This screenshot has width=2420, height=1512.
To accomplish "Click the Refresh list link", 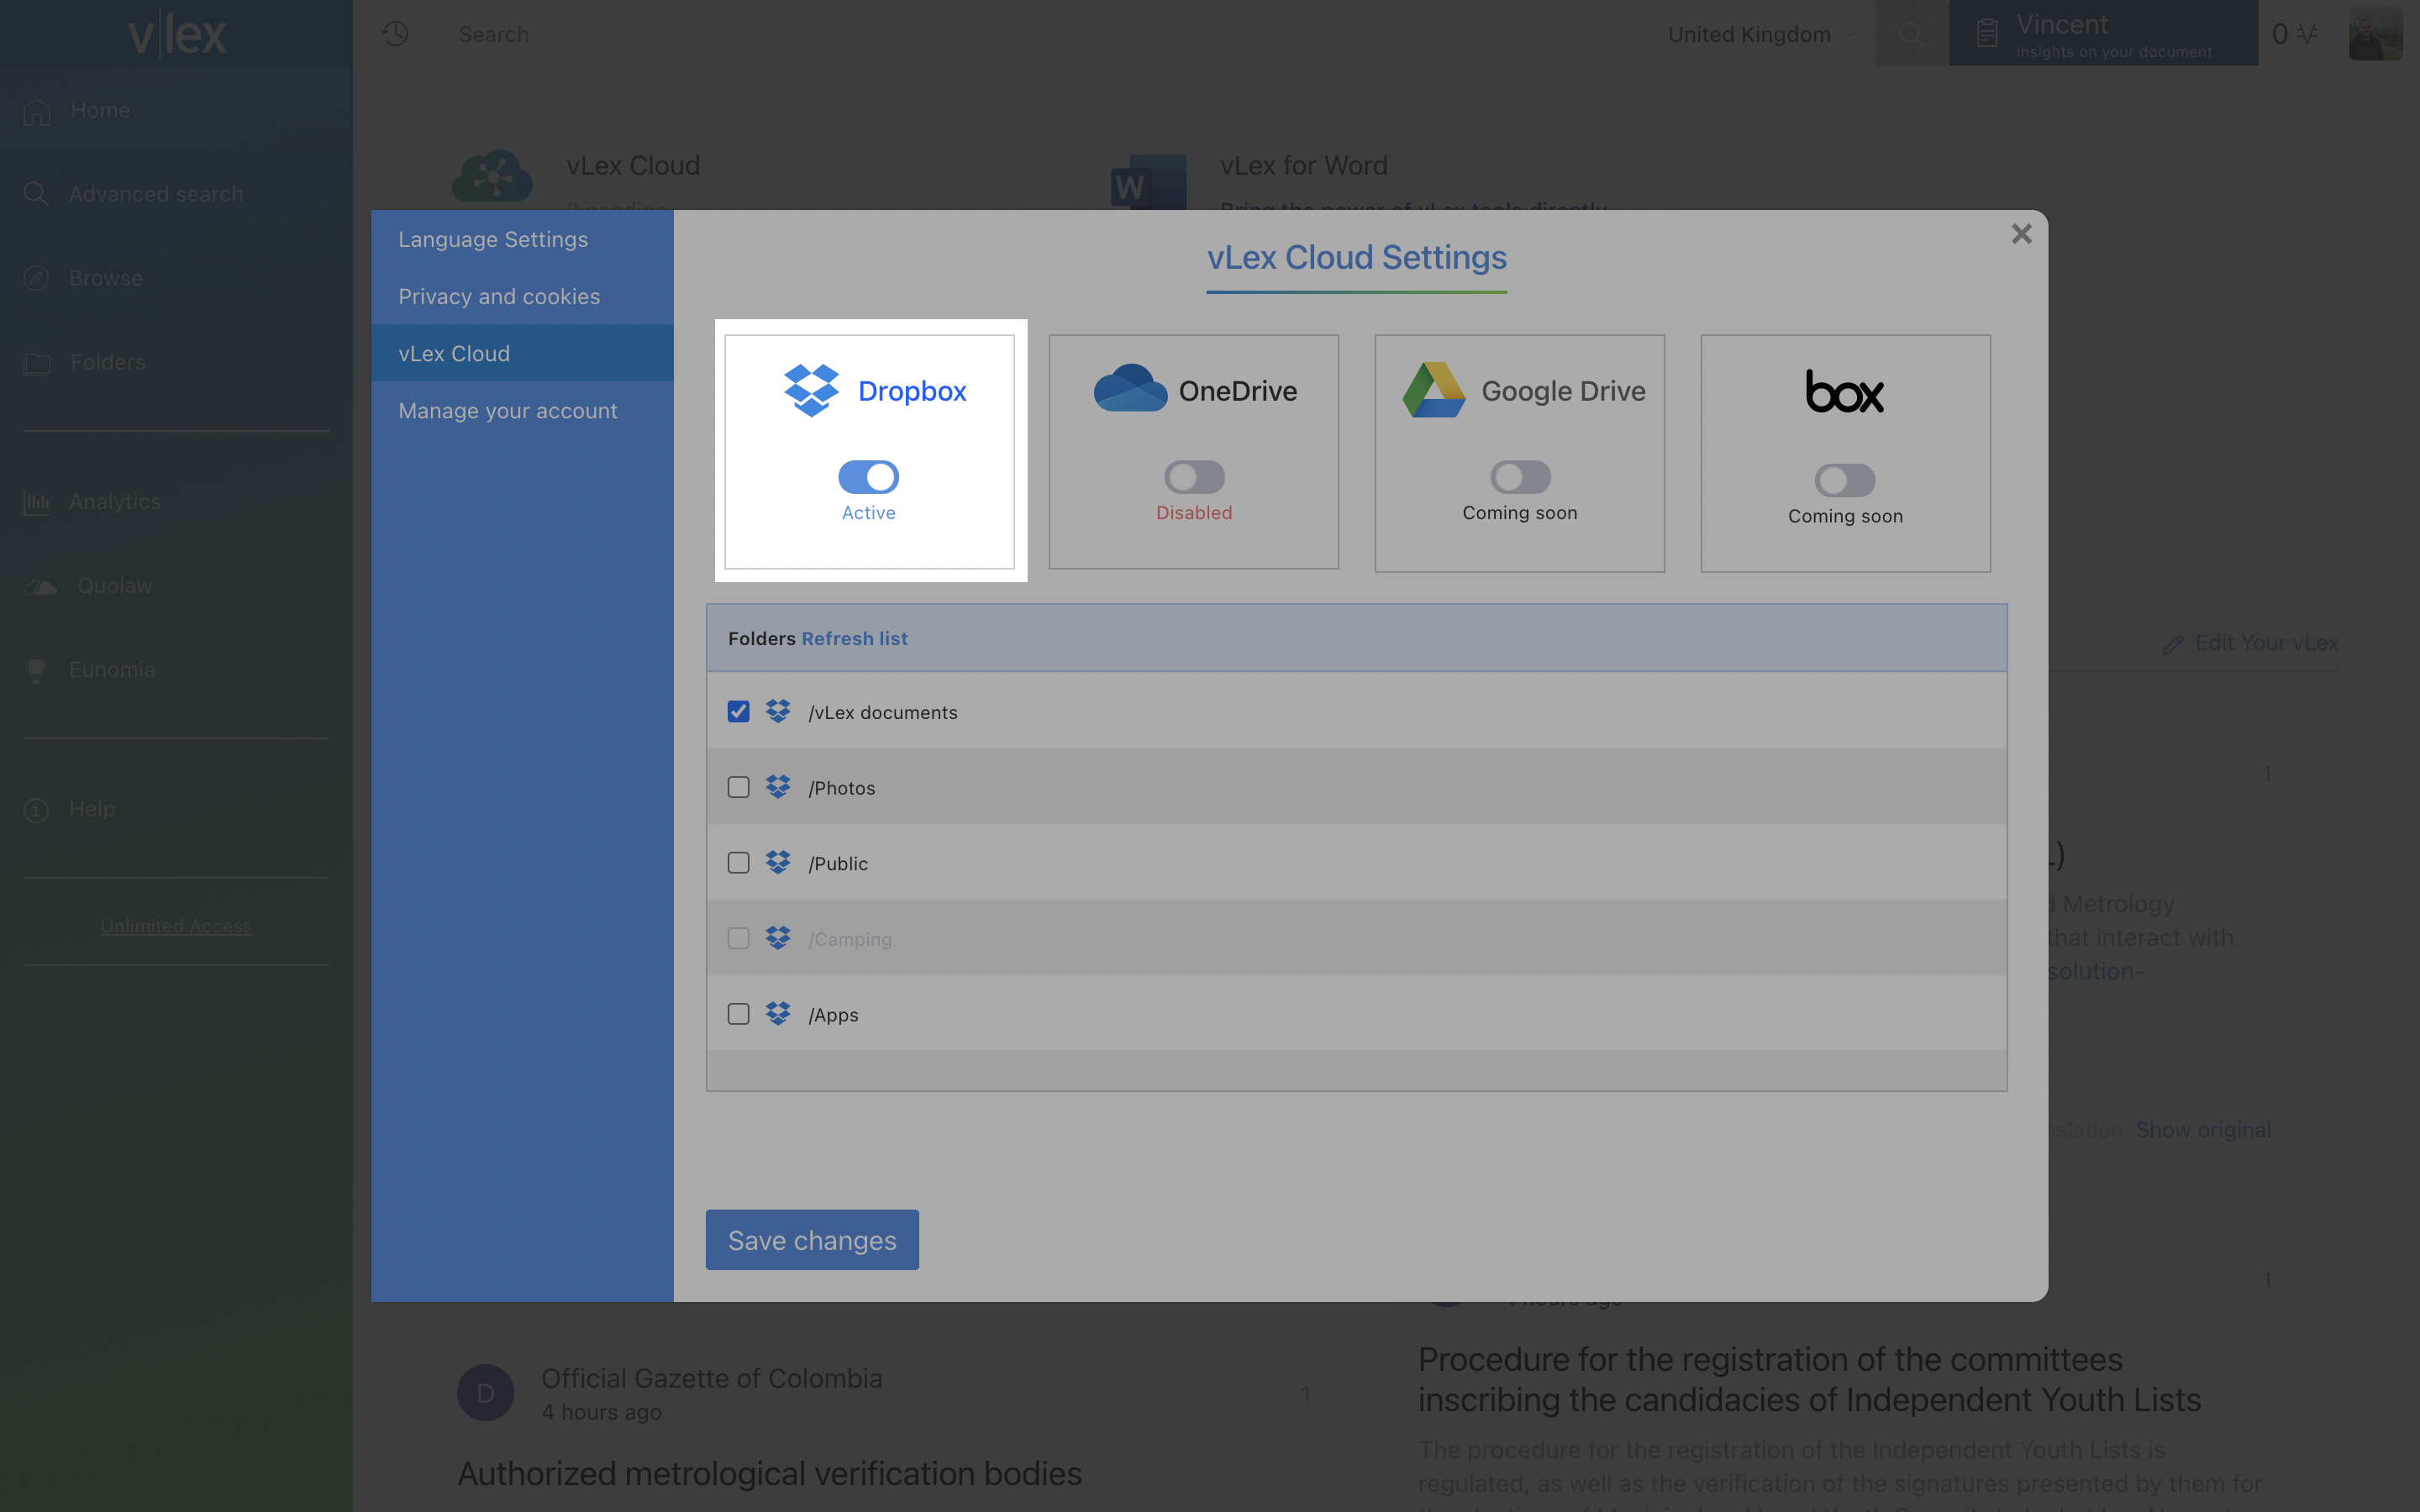I will (x=854, y=638).
